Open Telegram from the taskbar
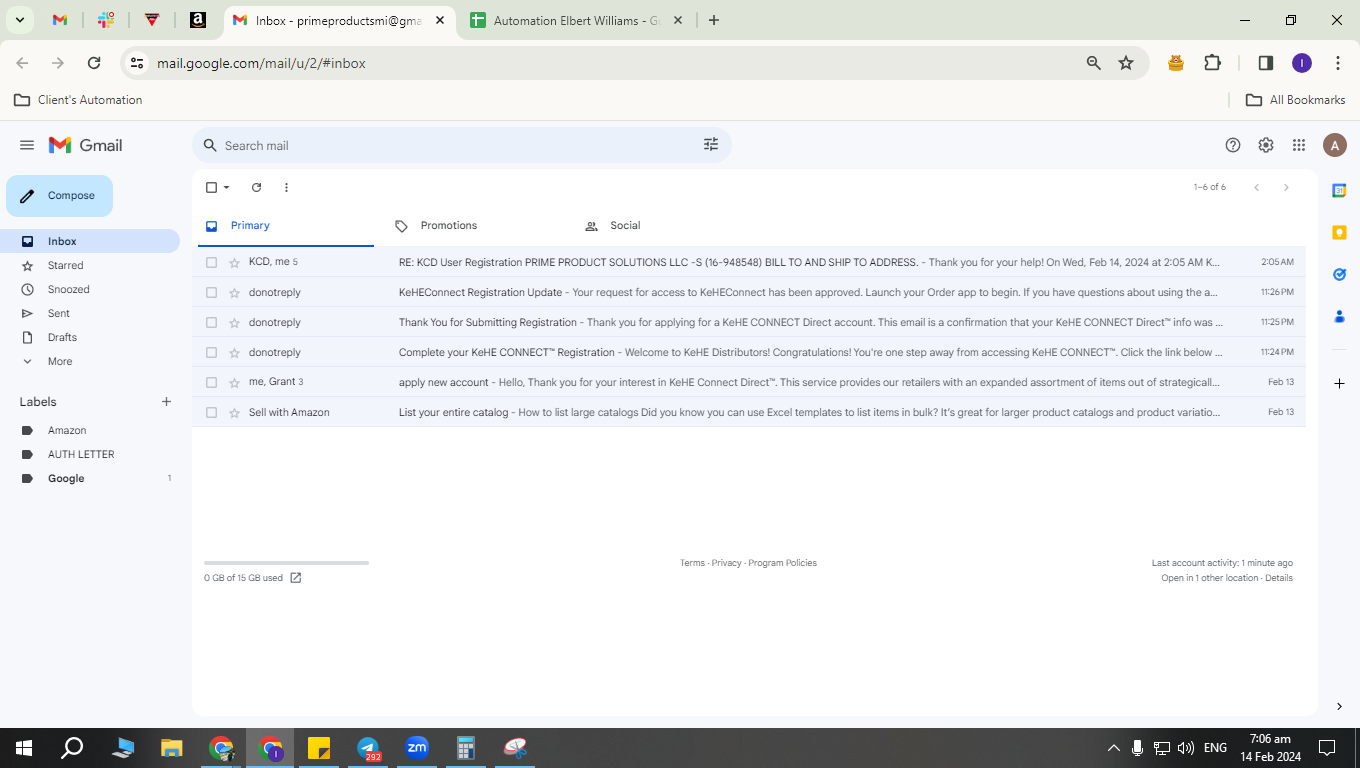Screen dimensions: 1360x768 (x=368, y=748)
